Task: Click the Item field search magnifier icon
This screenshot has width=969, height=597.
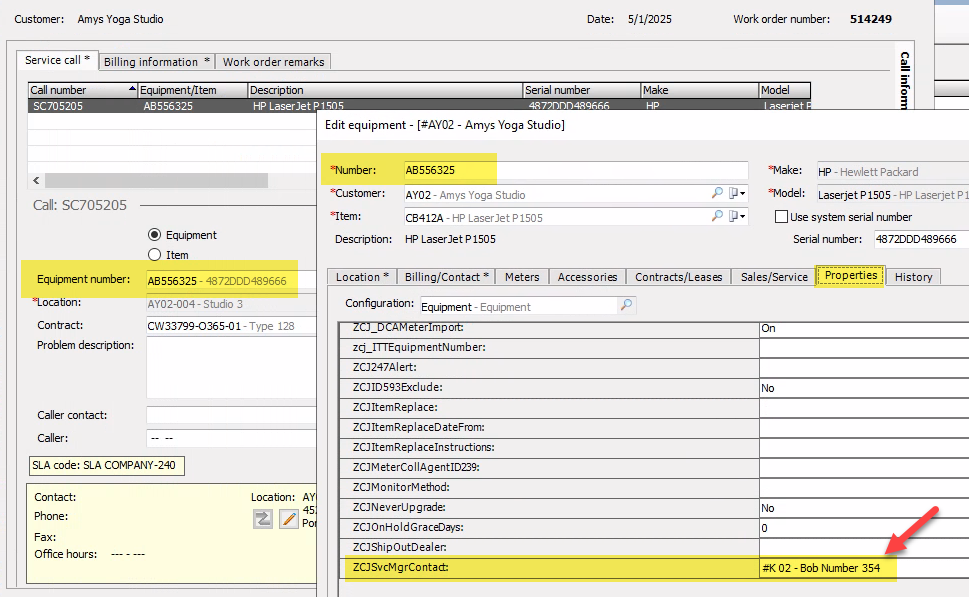Action: 717,216
